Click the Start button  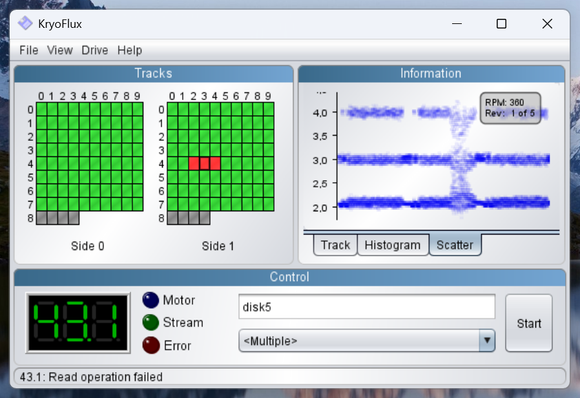click(529, 323)
